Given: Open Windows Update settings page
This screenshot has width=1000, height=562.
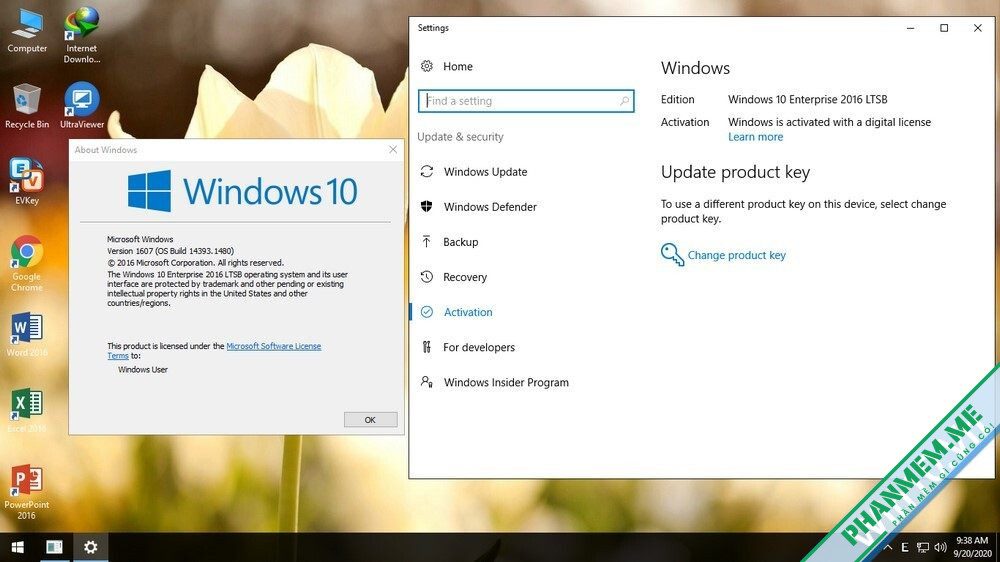Looking at the screenshot, I should coord(485,172).
